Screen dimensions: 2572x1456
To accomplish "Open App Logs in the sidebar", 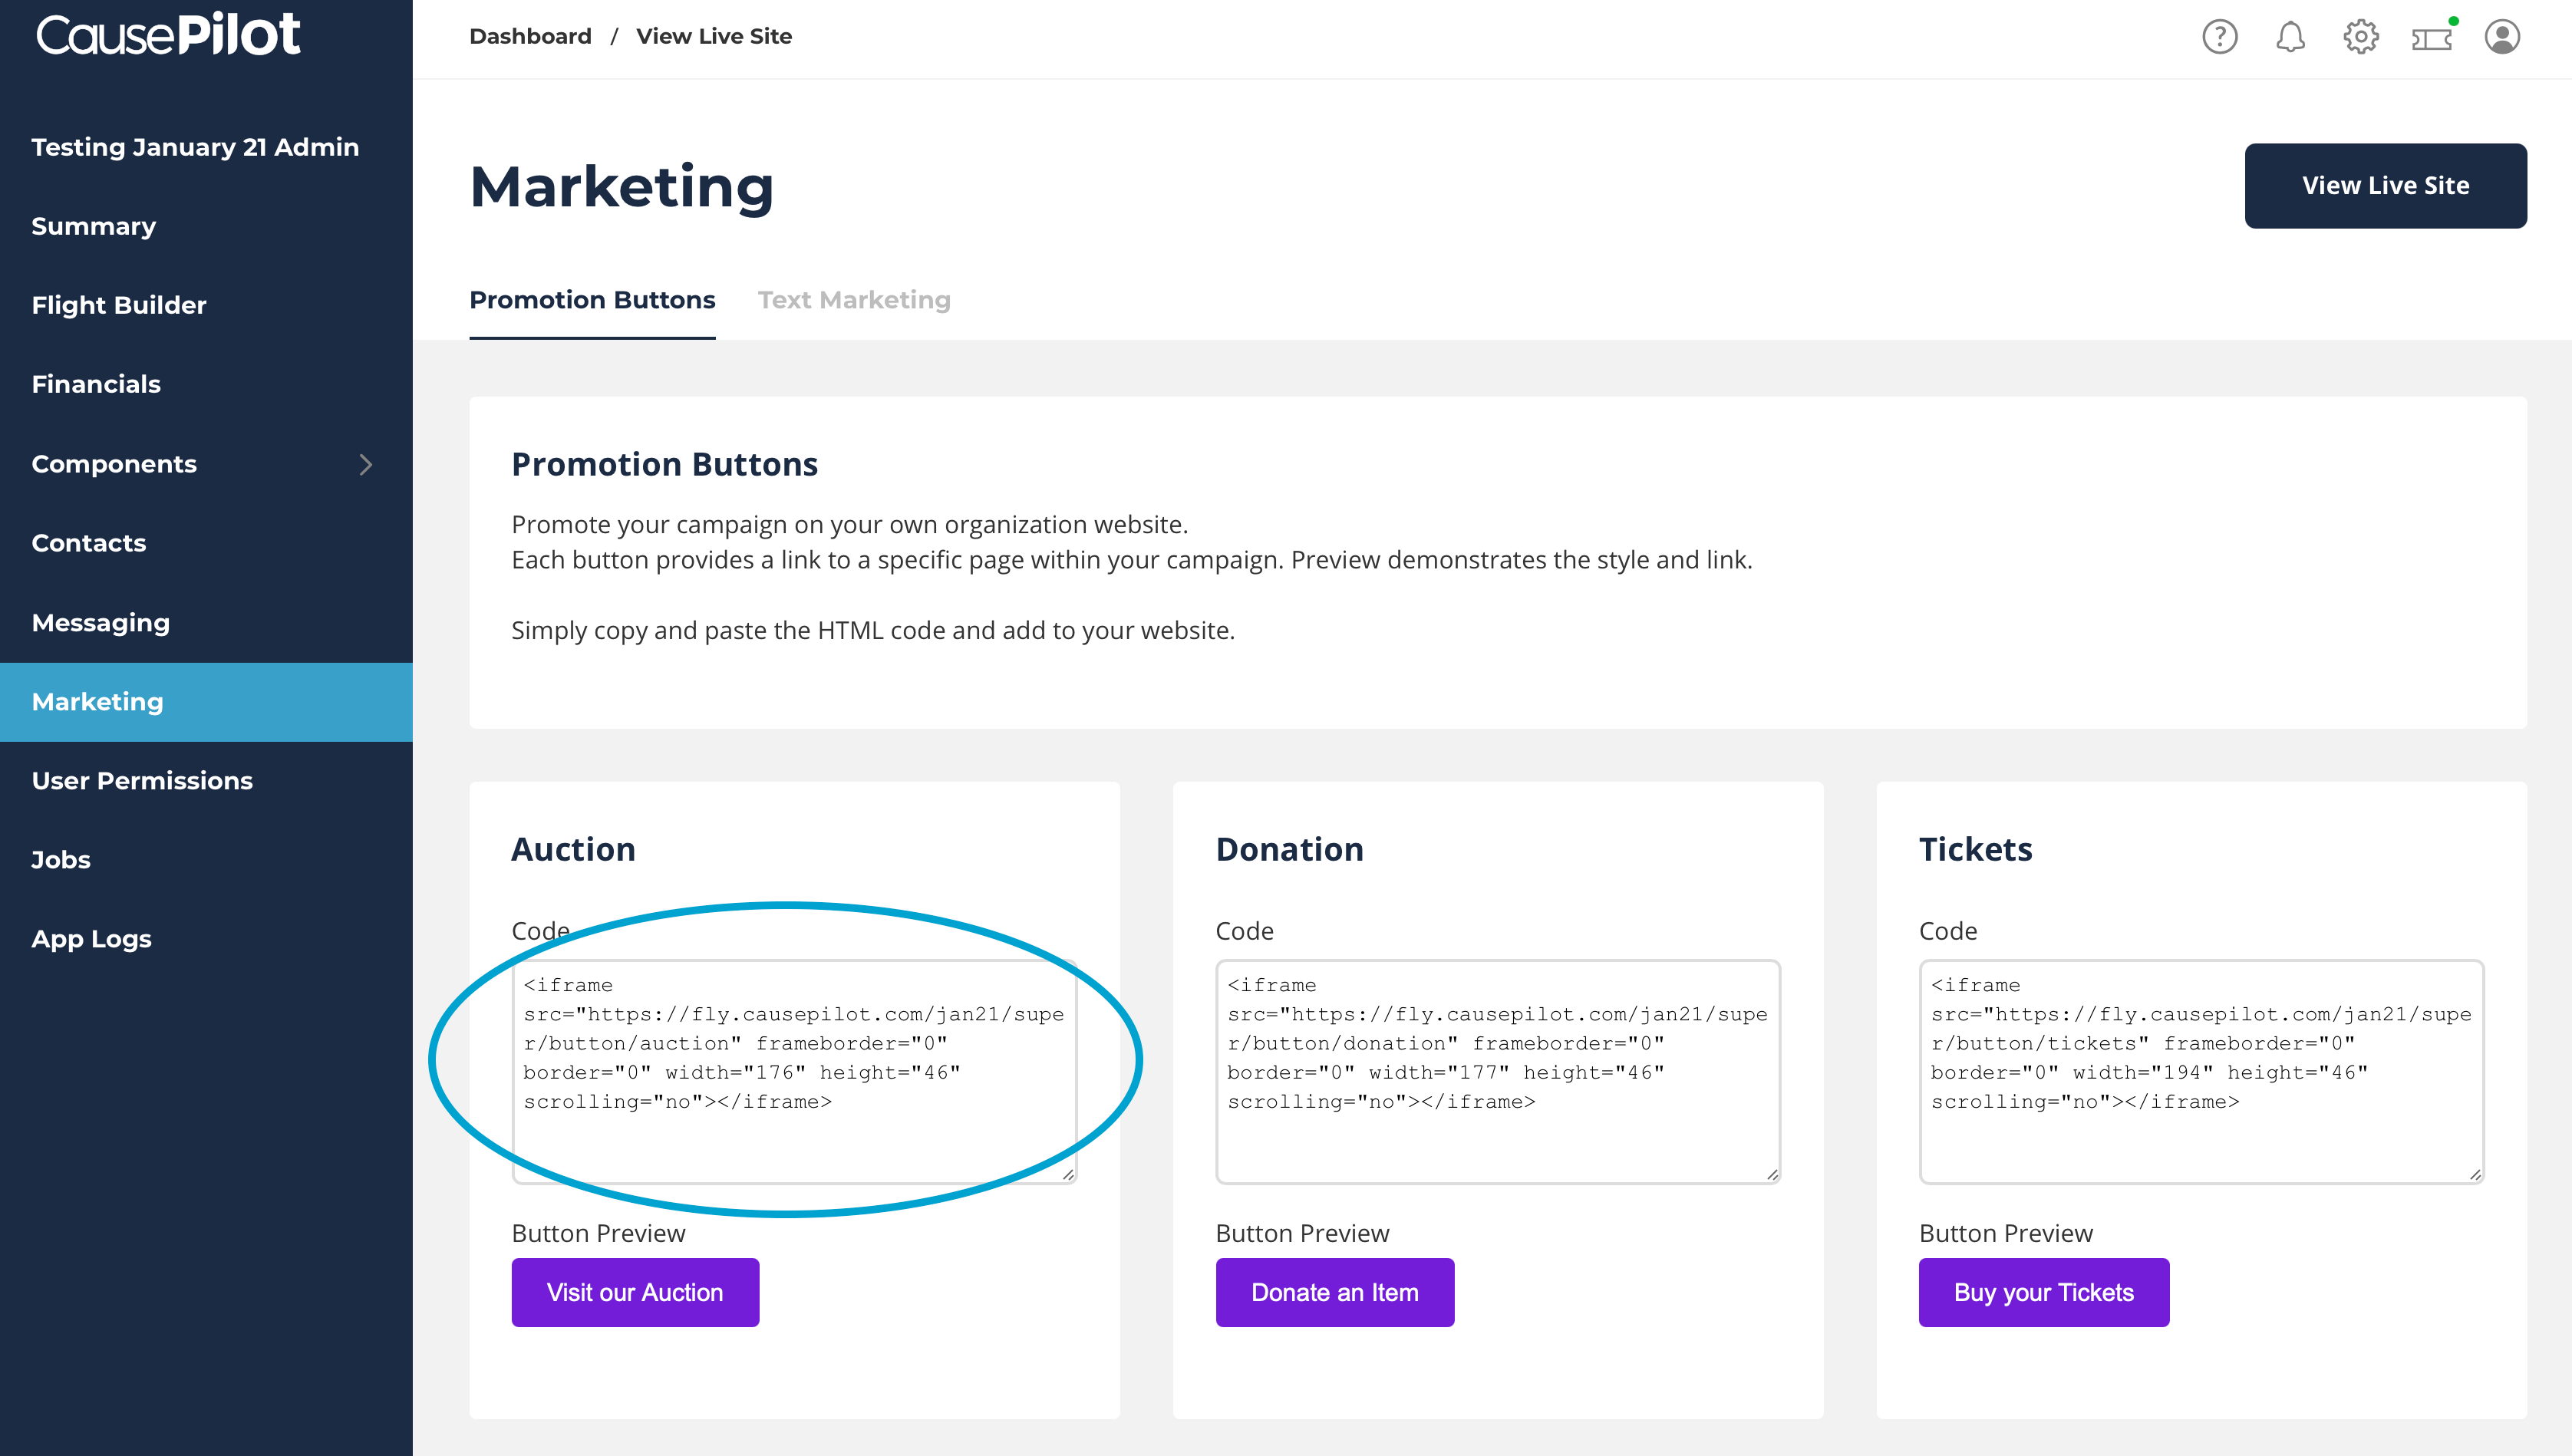I will pos(92,939).
